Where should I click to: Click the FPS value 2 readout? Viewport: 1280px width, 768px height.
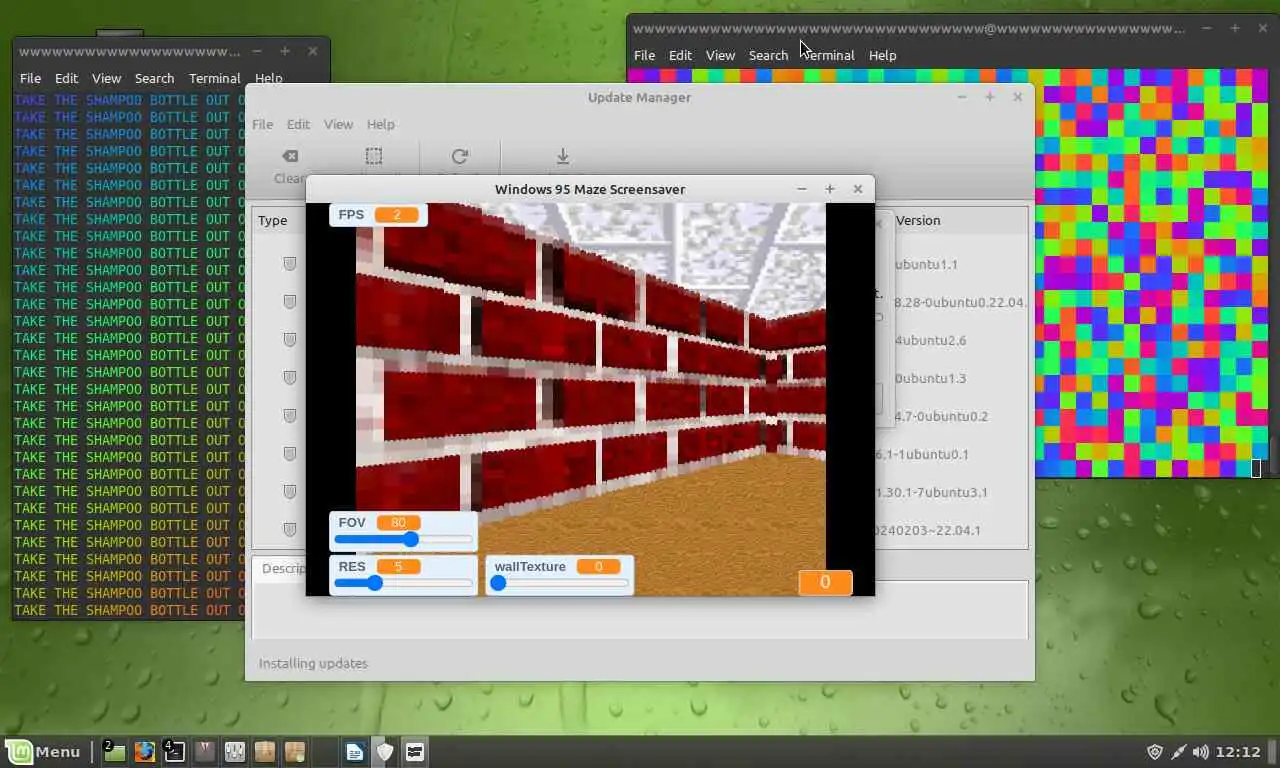(x=396, y=215)
